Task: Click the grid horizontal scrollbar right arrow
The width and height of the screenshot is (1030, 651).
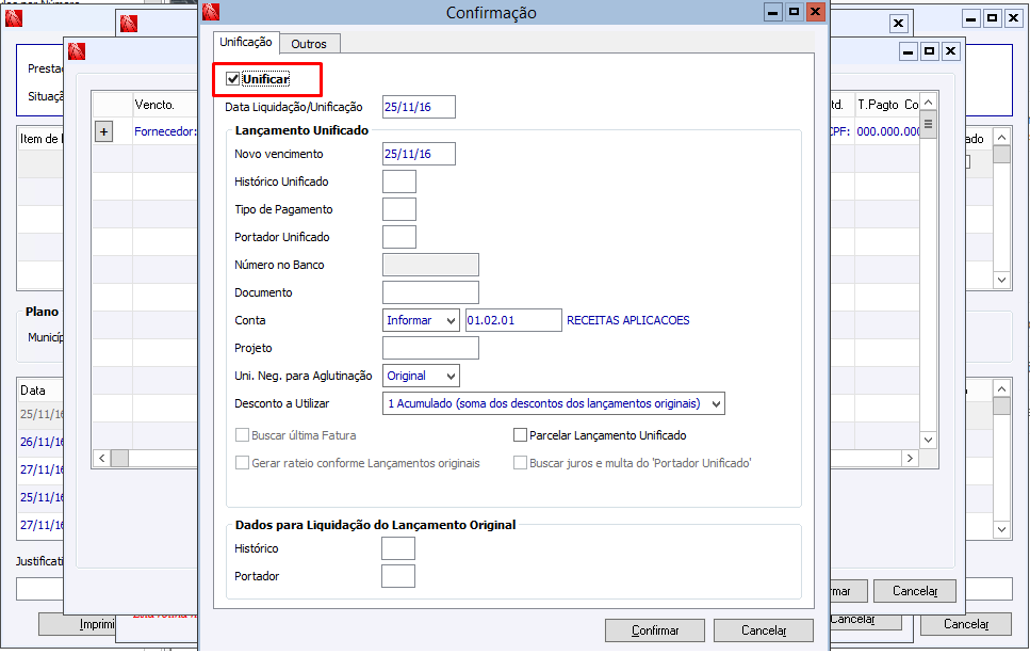Action: (910, 458)
